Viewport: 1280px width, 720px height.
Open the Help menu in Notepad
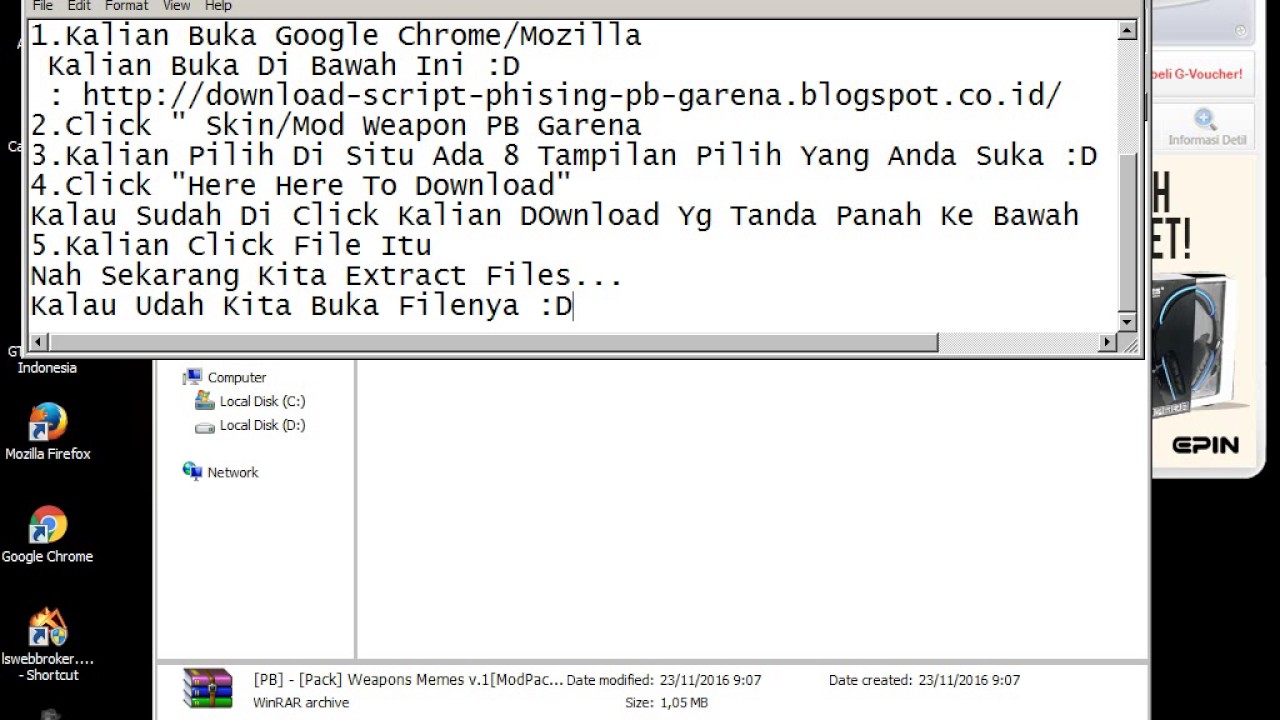(218, 6)
